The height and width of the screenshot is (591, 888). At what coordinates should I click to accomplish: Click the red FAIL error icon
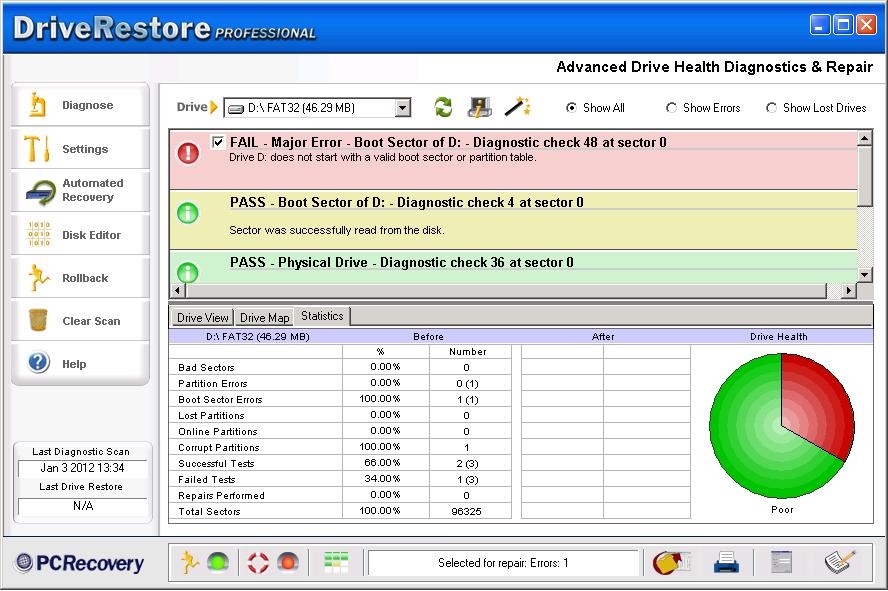[x=188, y=152]
